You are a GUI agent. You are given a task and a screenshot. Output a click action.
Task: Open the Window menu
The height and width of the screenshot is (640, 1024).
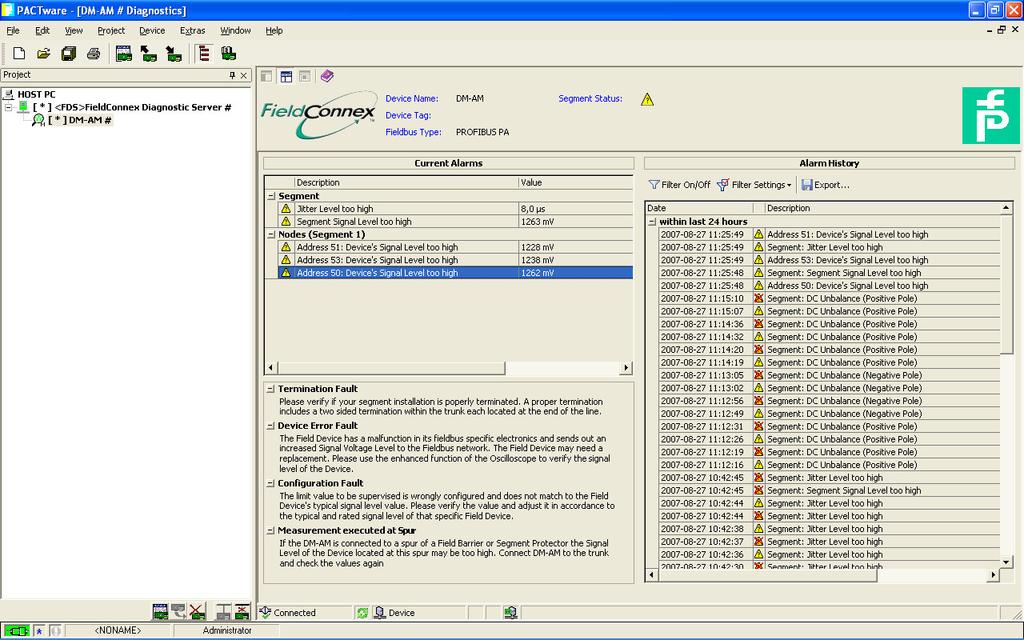[x=235, y=31]
